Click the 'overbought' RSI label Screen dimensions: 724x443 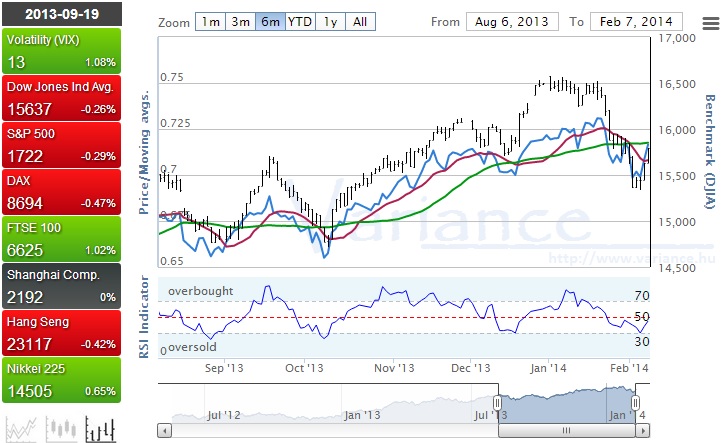(x=201, y=291)
